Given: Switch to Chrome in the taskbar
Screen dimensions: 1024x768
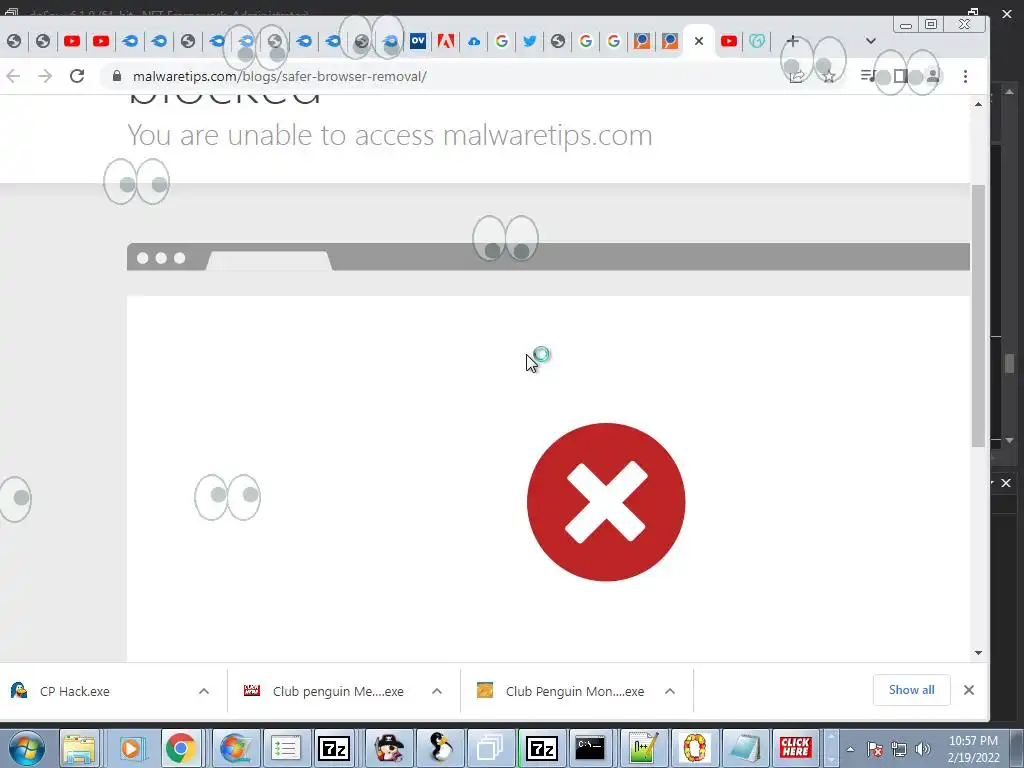Looking at the screenshot, I should point(181,748).
